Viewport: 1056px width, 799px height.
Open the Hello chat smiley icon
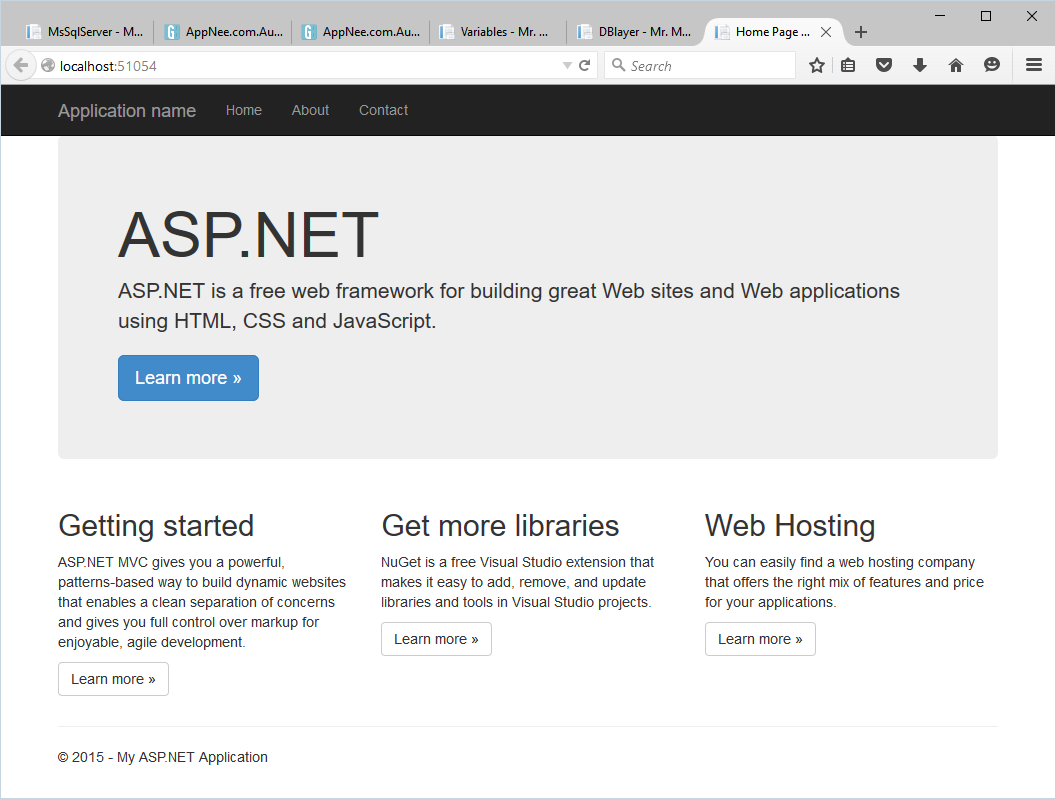click(x=991, y=65)
